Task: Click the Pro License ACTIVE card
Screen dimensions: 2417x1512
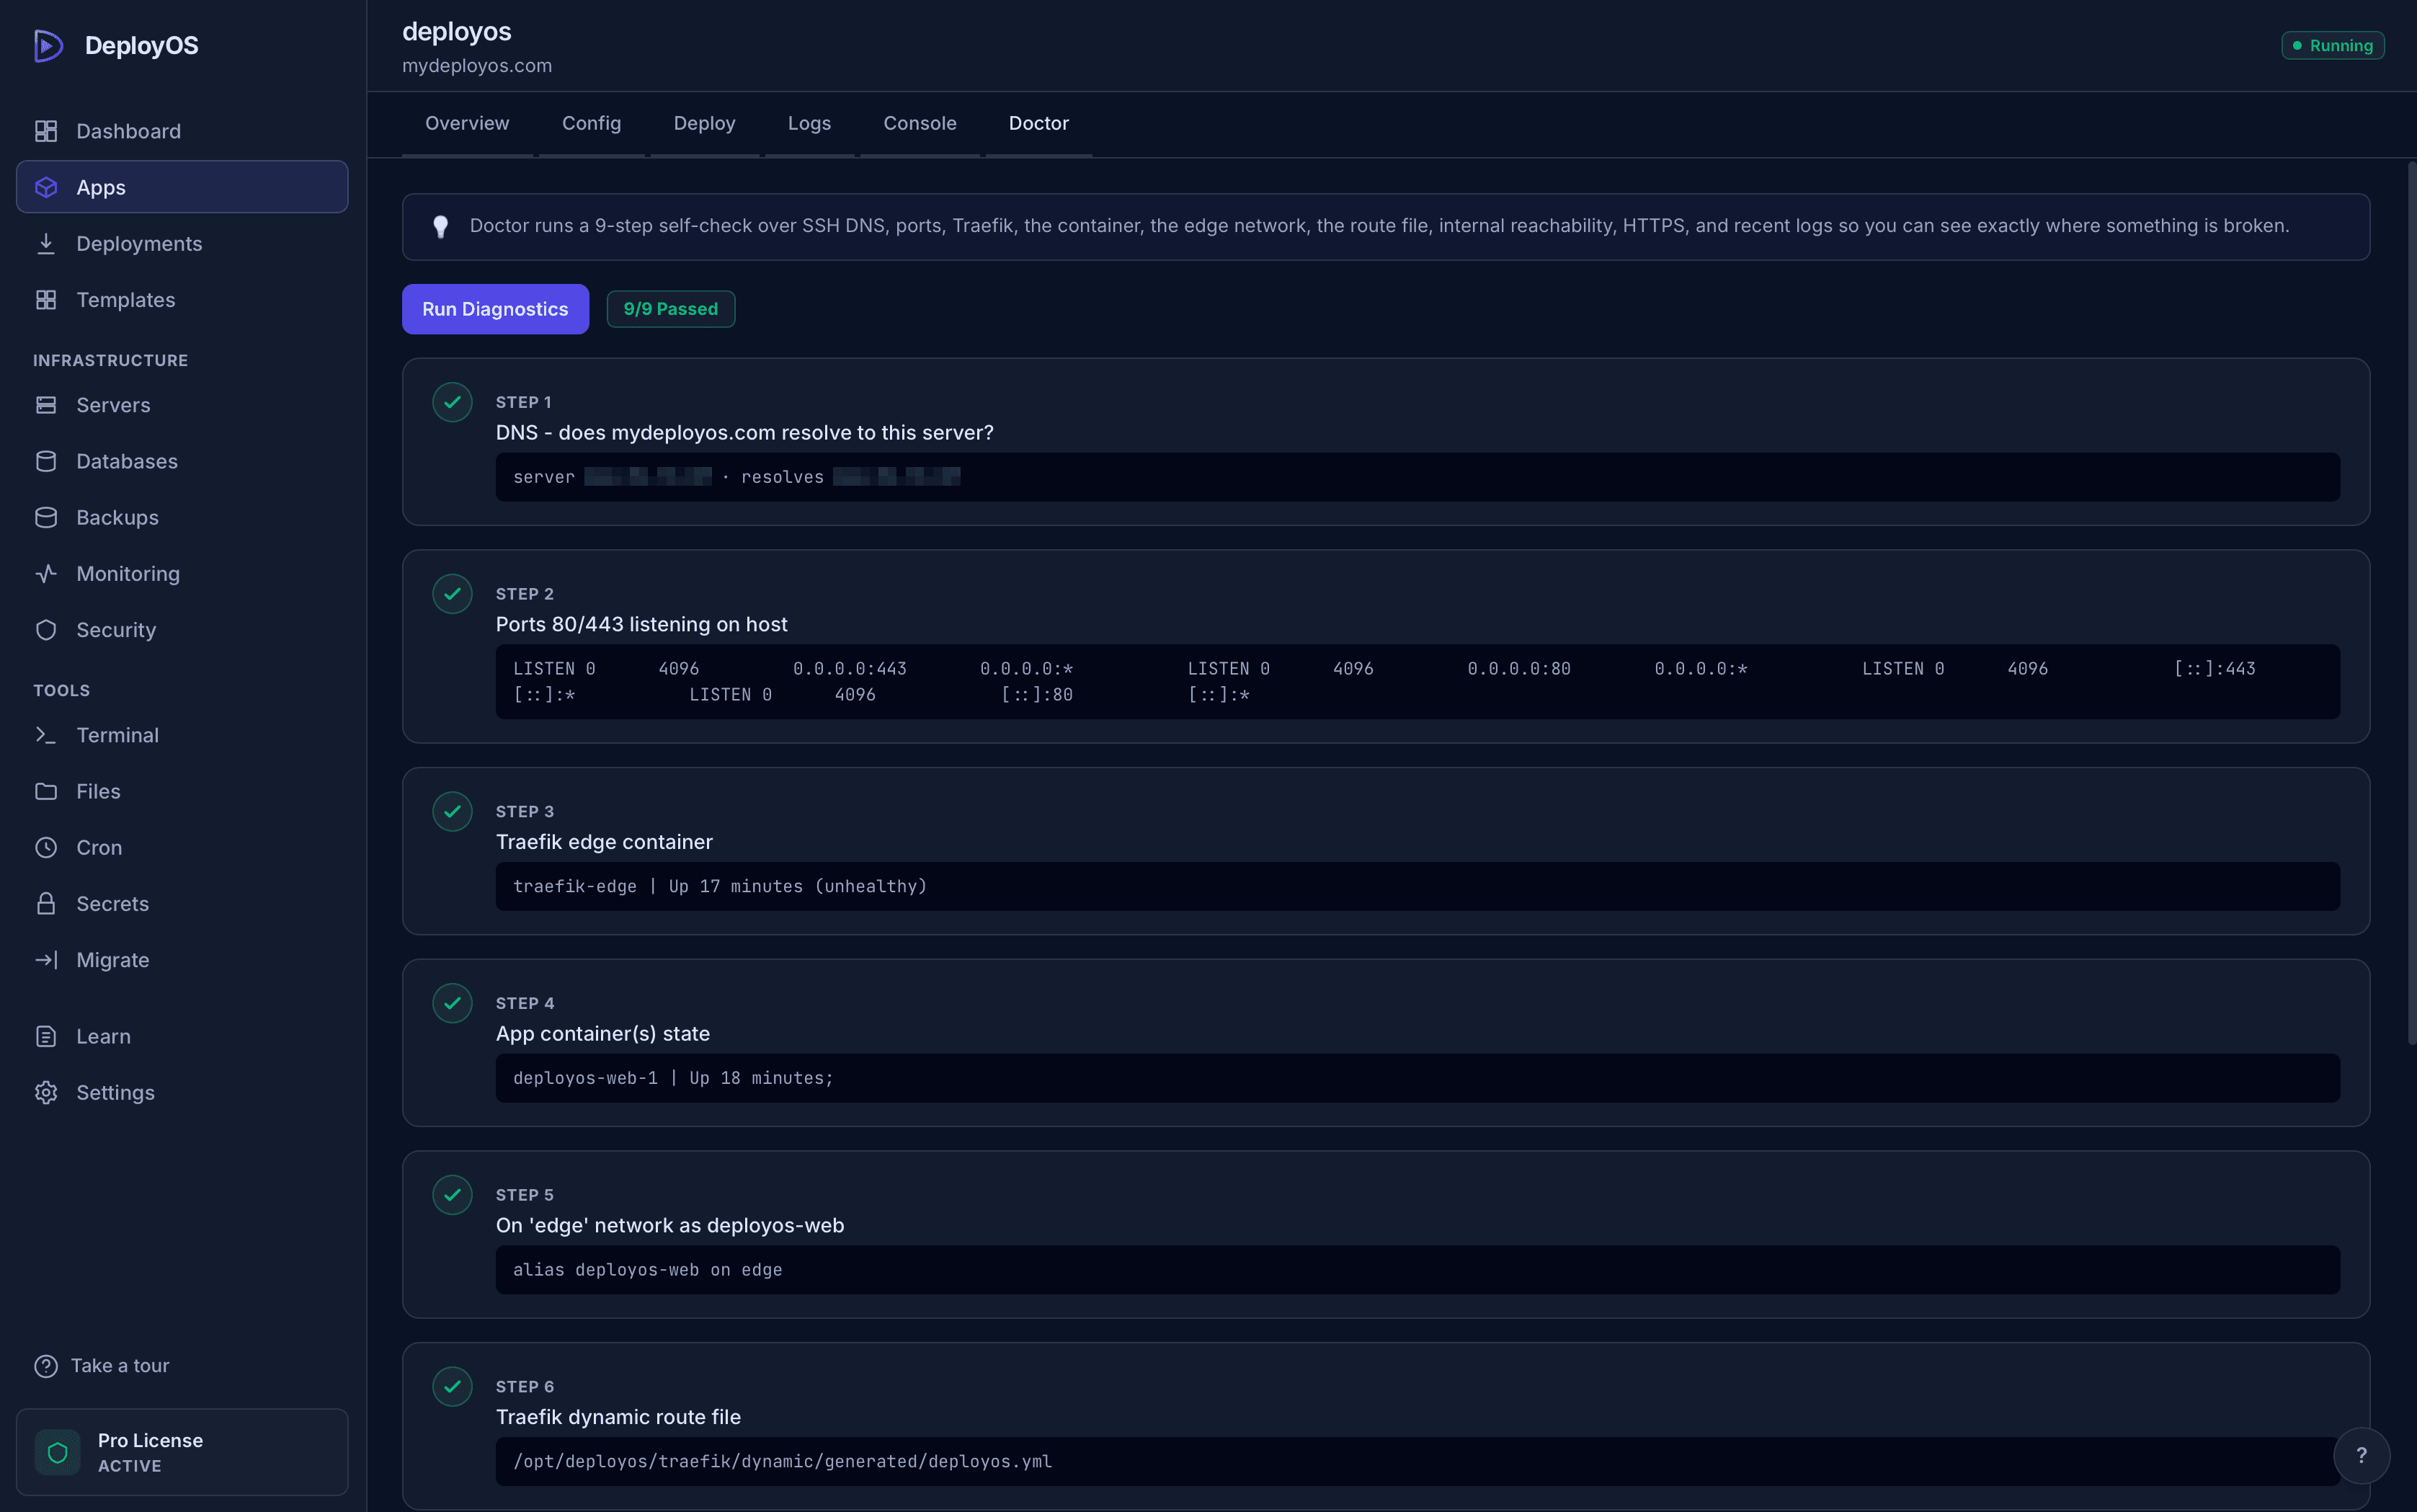Action: [x=182, y=1452]
